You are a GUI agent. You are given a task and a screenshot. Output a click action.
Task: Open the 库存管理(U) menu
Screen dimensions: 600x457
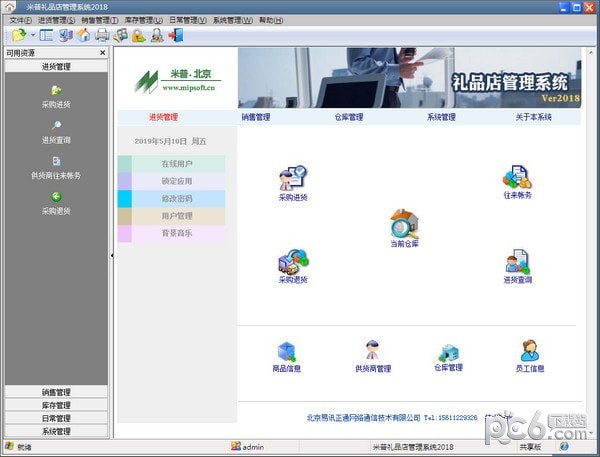tap(143, 20)
